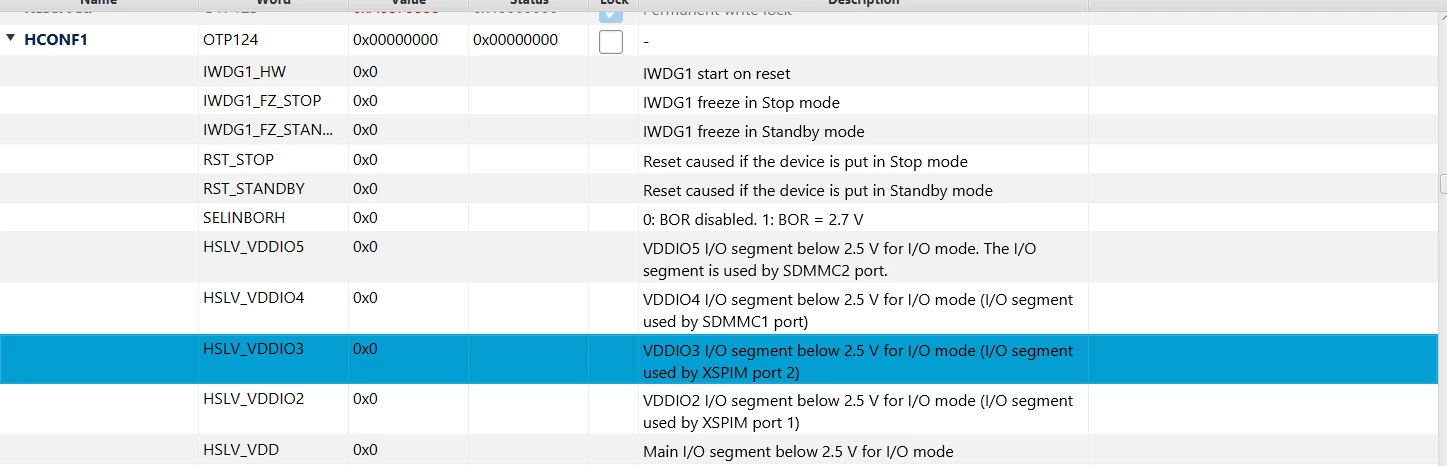Collapse the HCONF1 tree row
The image size is (1447, 466).
[11, 40]
